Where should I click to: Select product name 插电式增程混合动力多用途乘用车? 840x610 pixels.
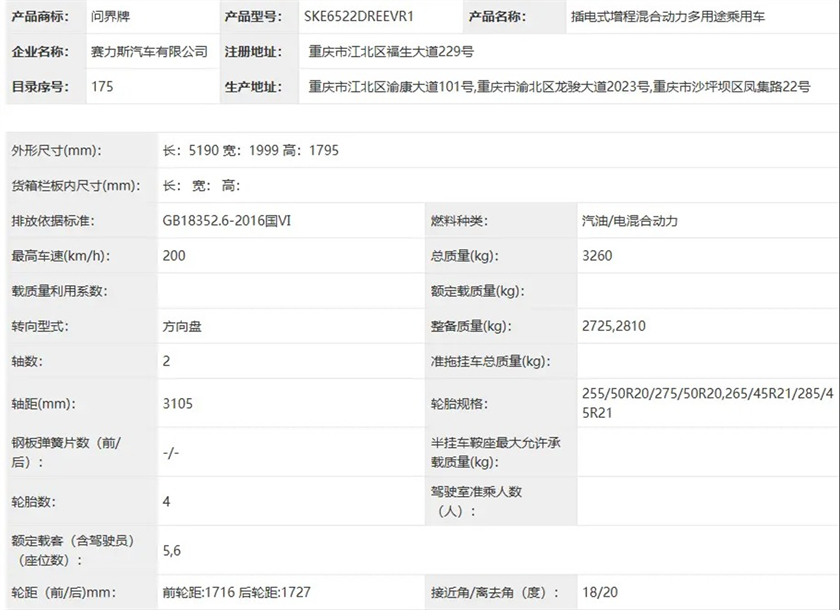668,16
